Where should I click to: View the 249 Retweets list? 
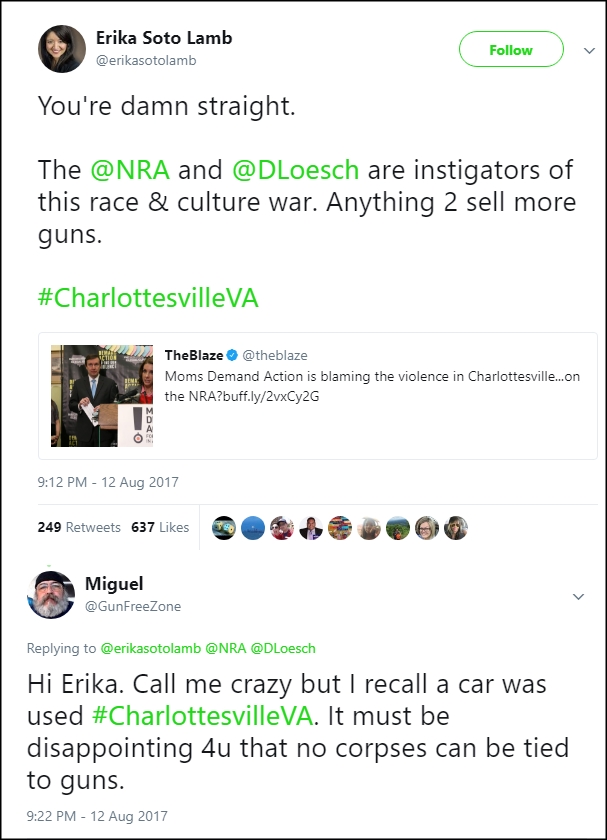(x=79, y=527)
